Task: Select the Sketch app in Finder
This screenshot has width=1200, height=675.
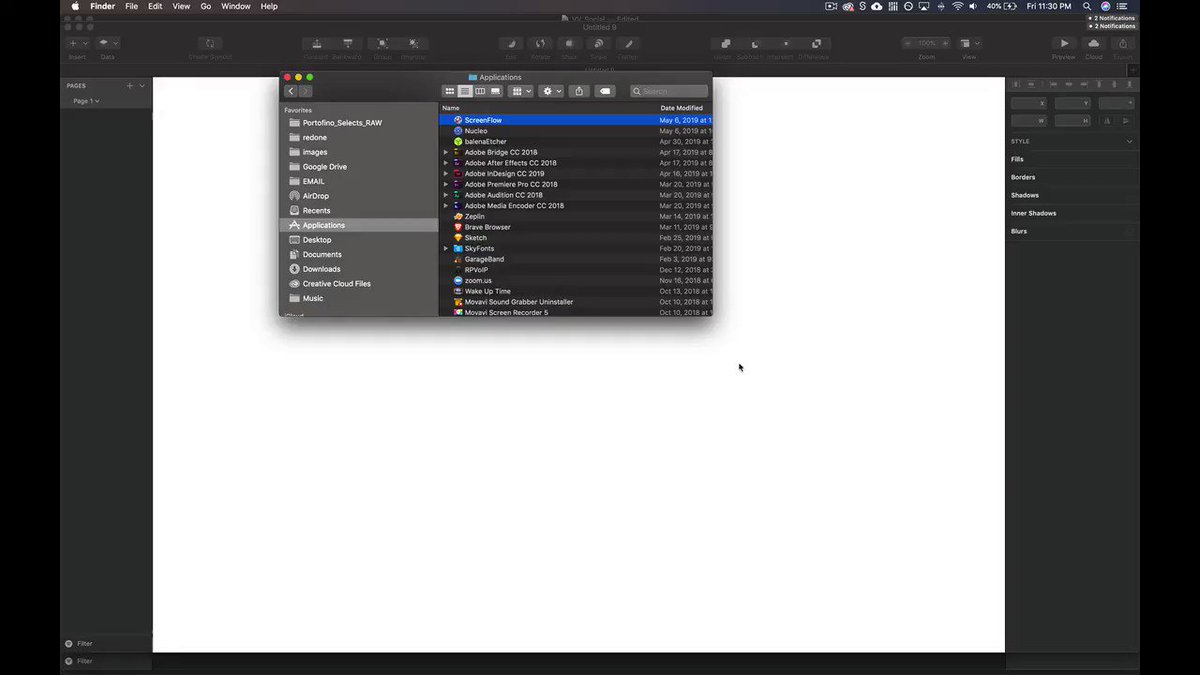Action: pyautogui.click(x=575, y=238)
